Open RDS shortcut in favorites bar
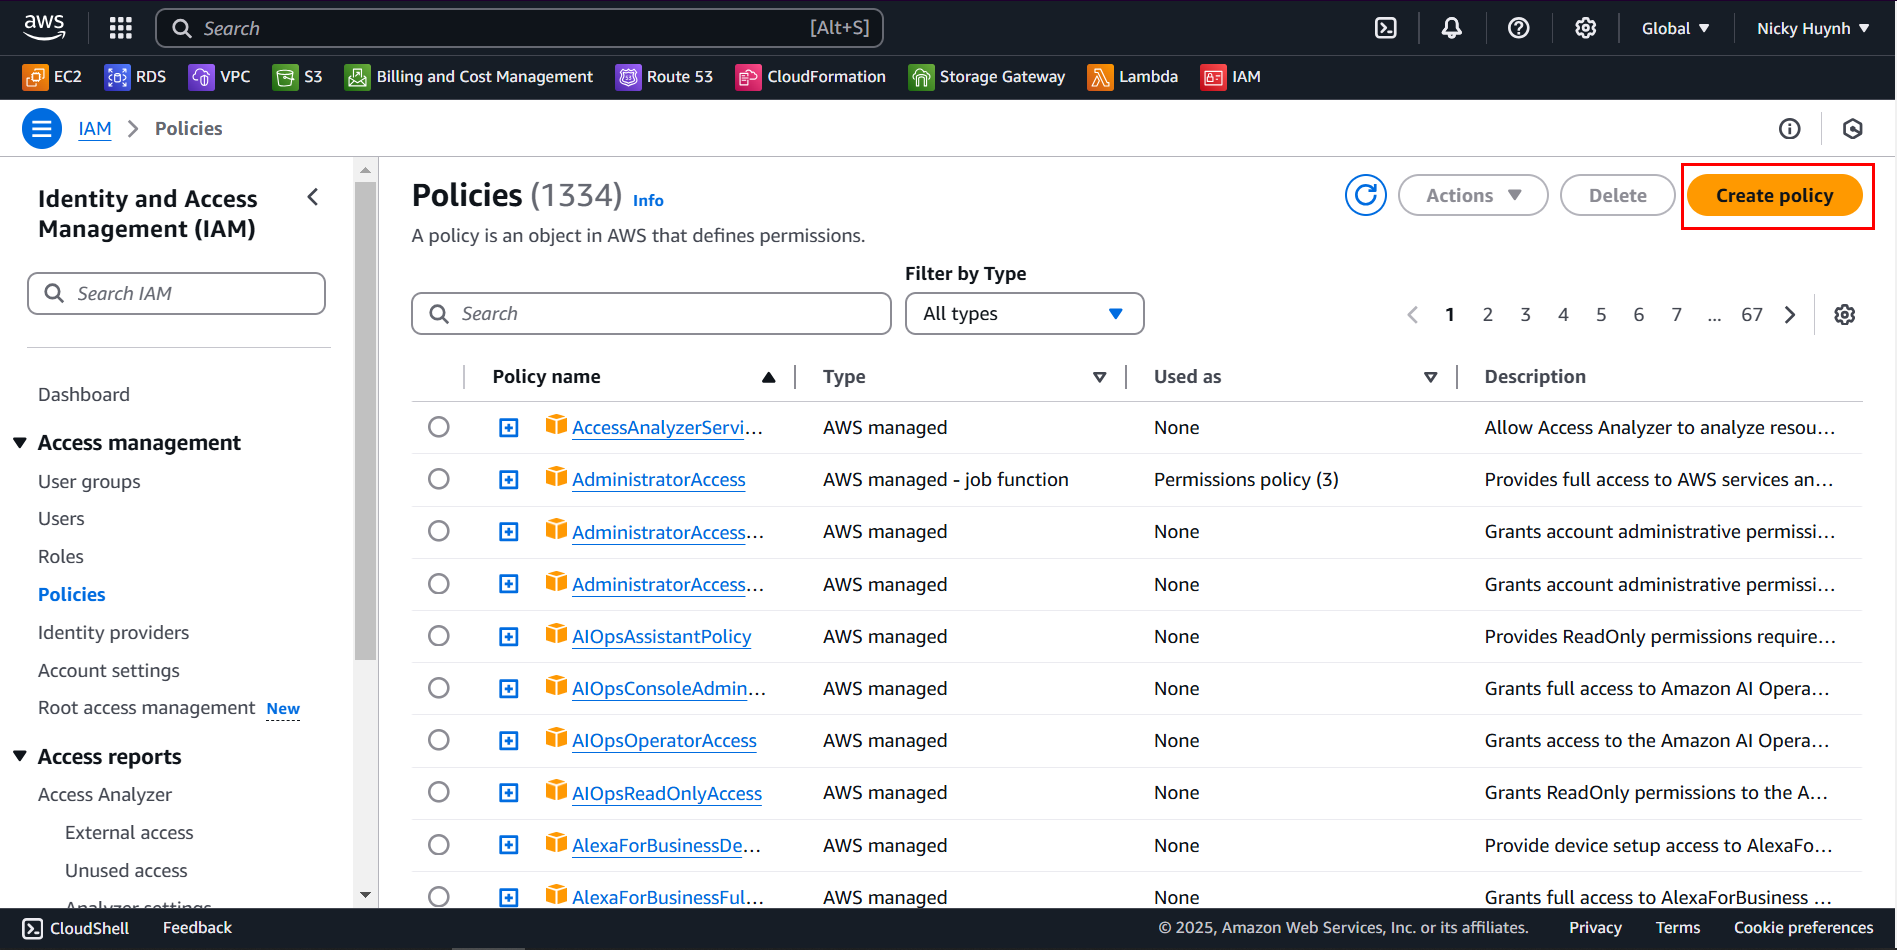 click(136, 77)
